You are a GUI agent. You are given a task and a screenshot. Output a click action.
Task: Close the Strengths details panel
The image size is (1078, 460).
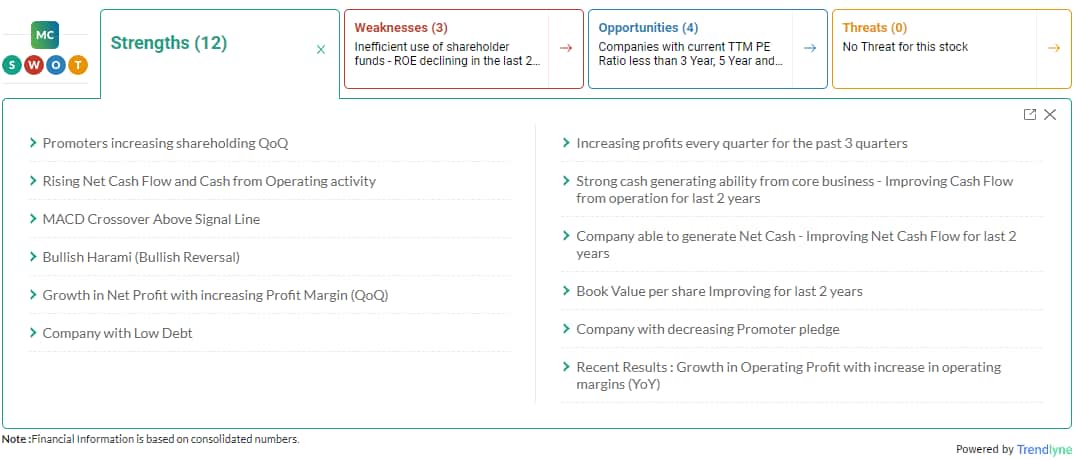1050,115
